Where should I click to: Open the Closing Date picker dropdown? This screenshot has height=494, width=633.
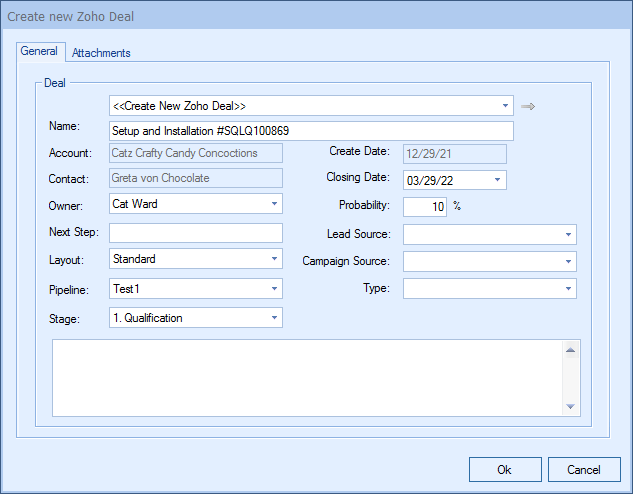point(497,181)
